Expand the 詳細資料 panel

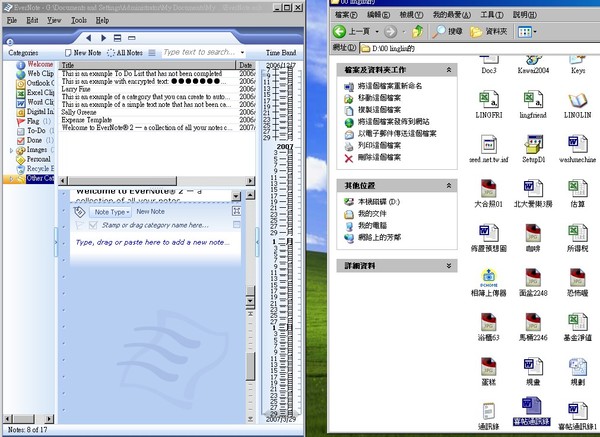[x=448, y=266]
